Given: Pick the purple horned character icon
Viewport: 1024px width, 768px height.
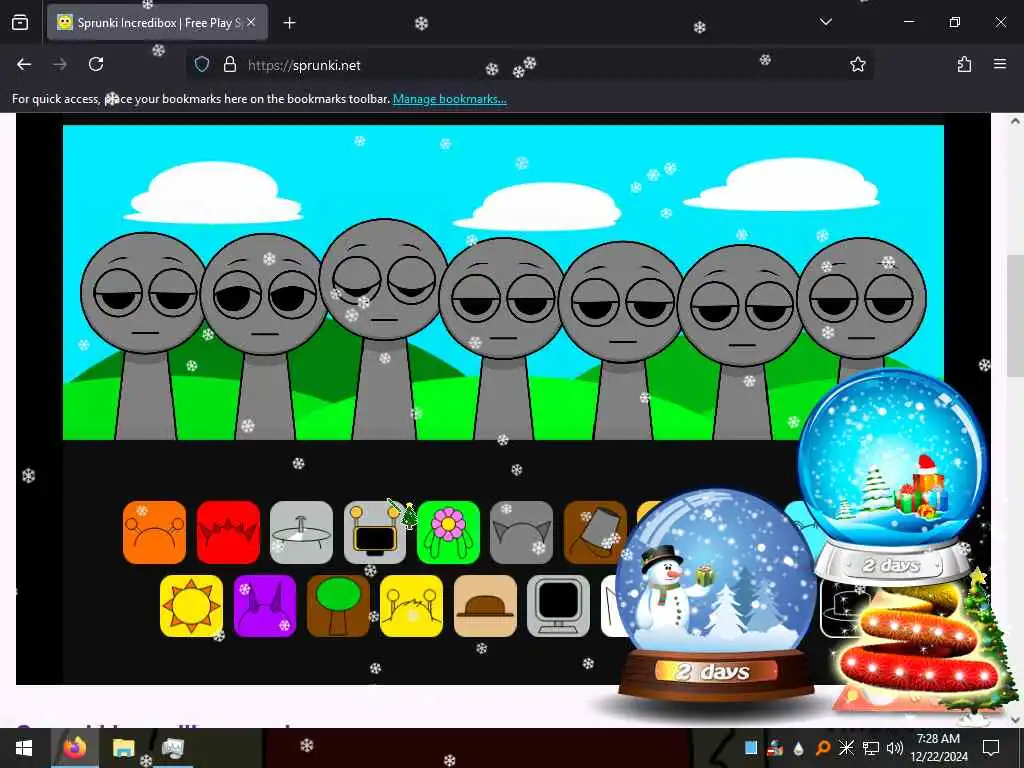Looking at the screenshot, I should (264, 605).
